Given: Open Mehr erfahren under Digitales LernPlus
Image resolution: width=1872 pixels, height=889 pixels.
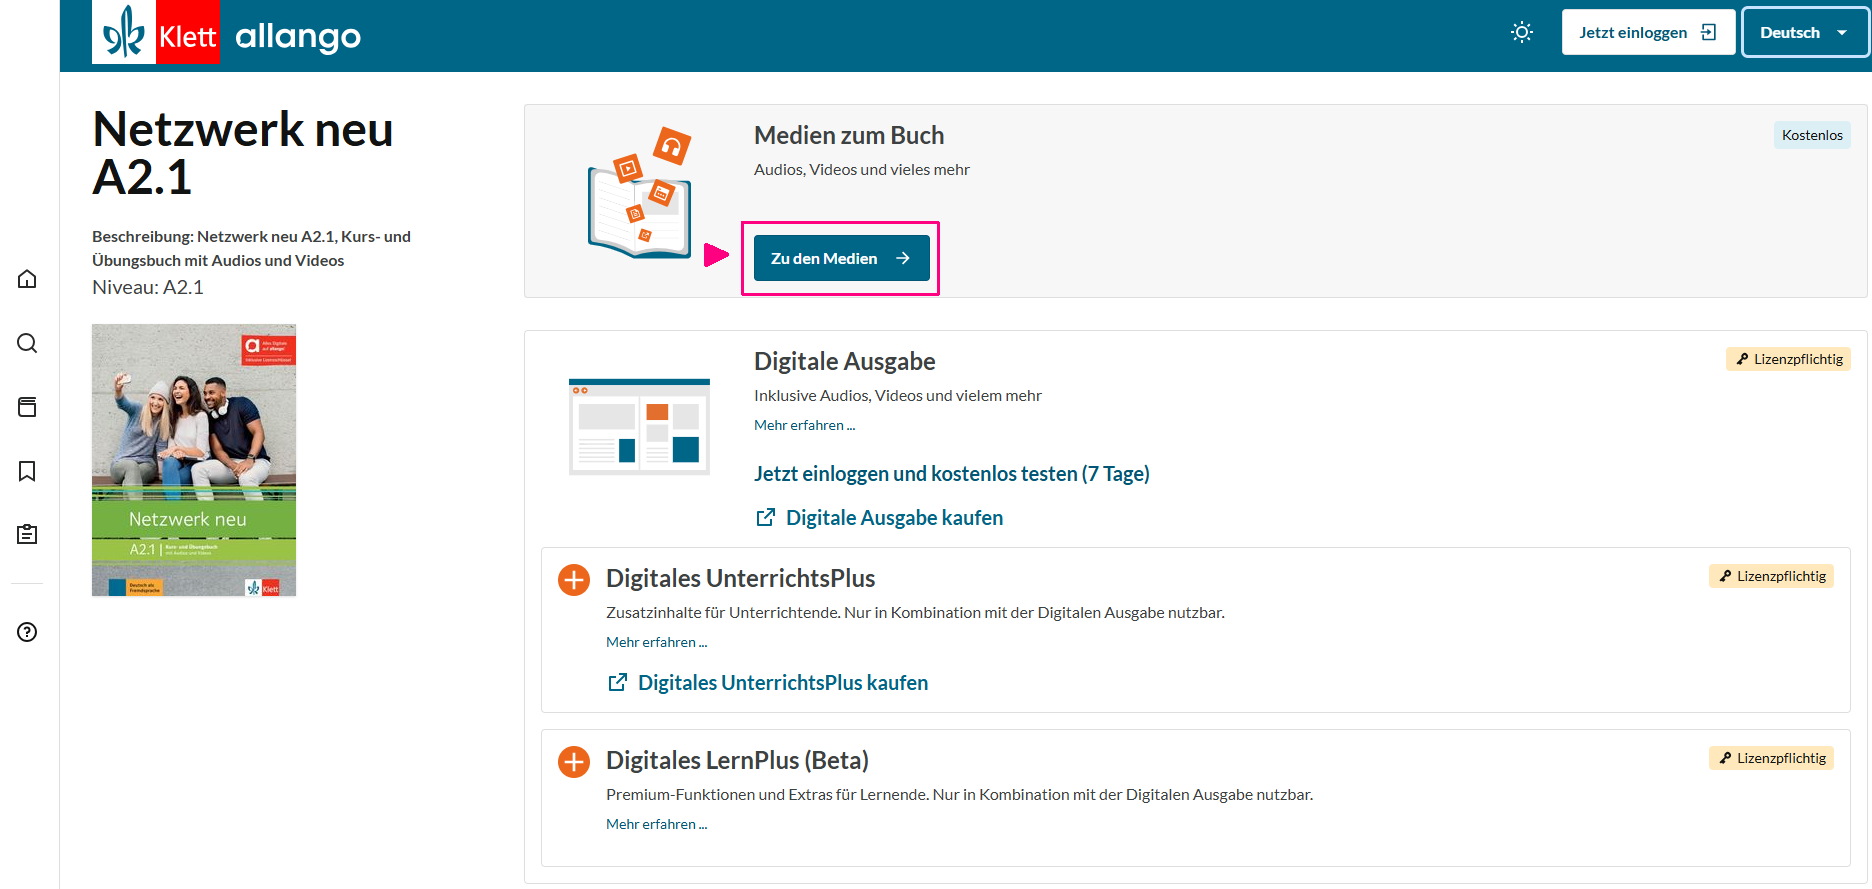Looking at the screenshot, I should pyautogui.click(x=656, y=824).
